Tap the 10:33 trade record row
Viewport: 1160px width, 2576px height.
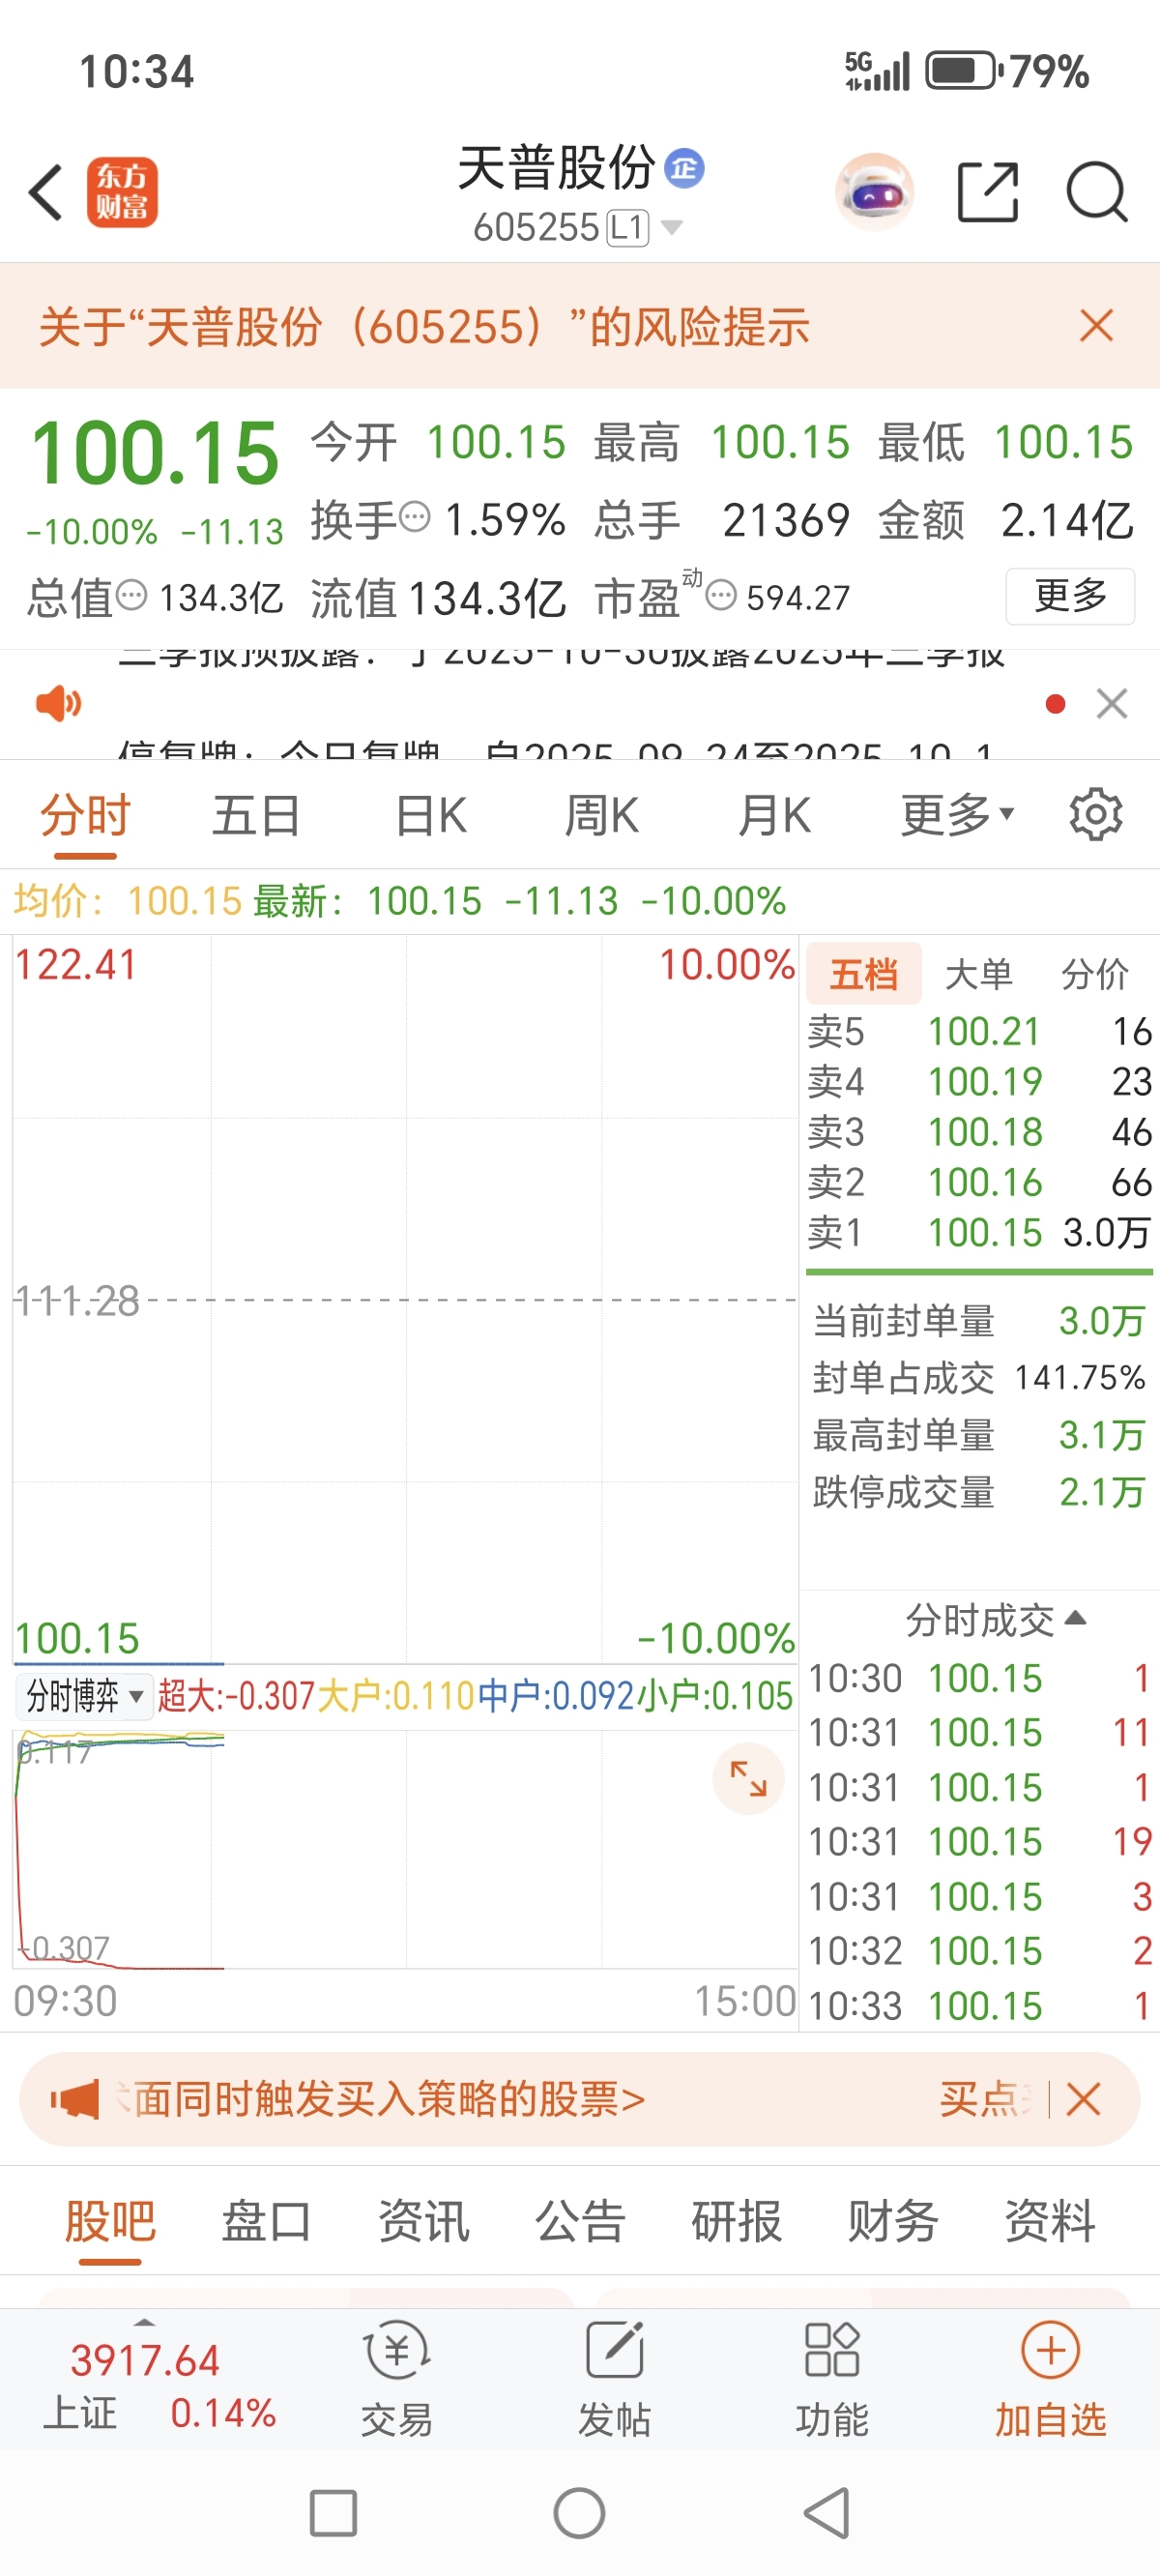tap(979, 2006)
